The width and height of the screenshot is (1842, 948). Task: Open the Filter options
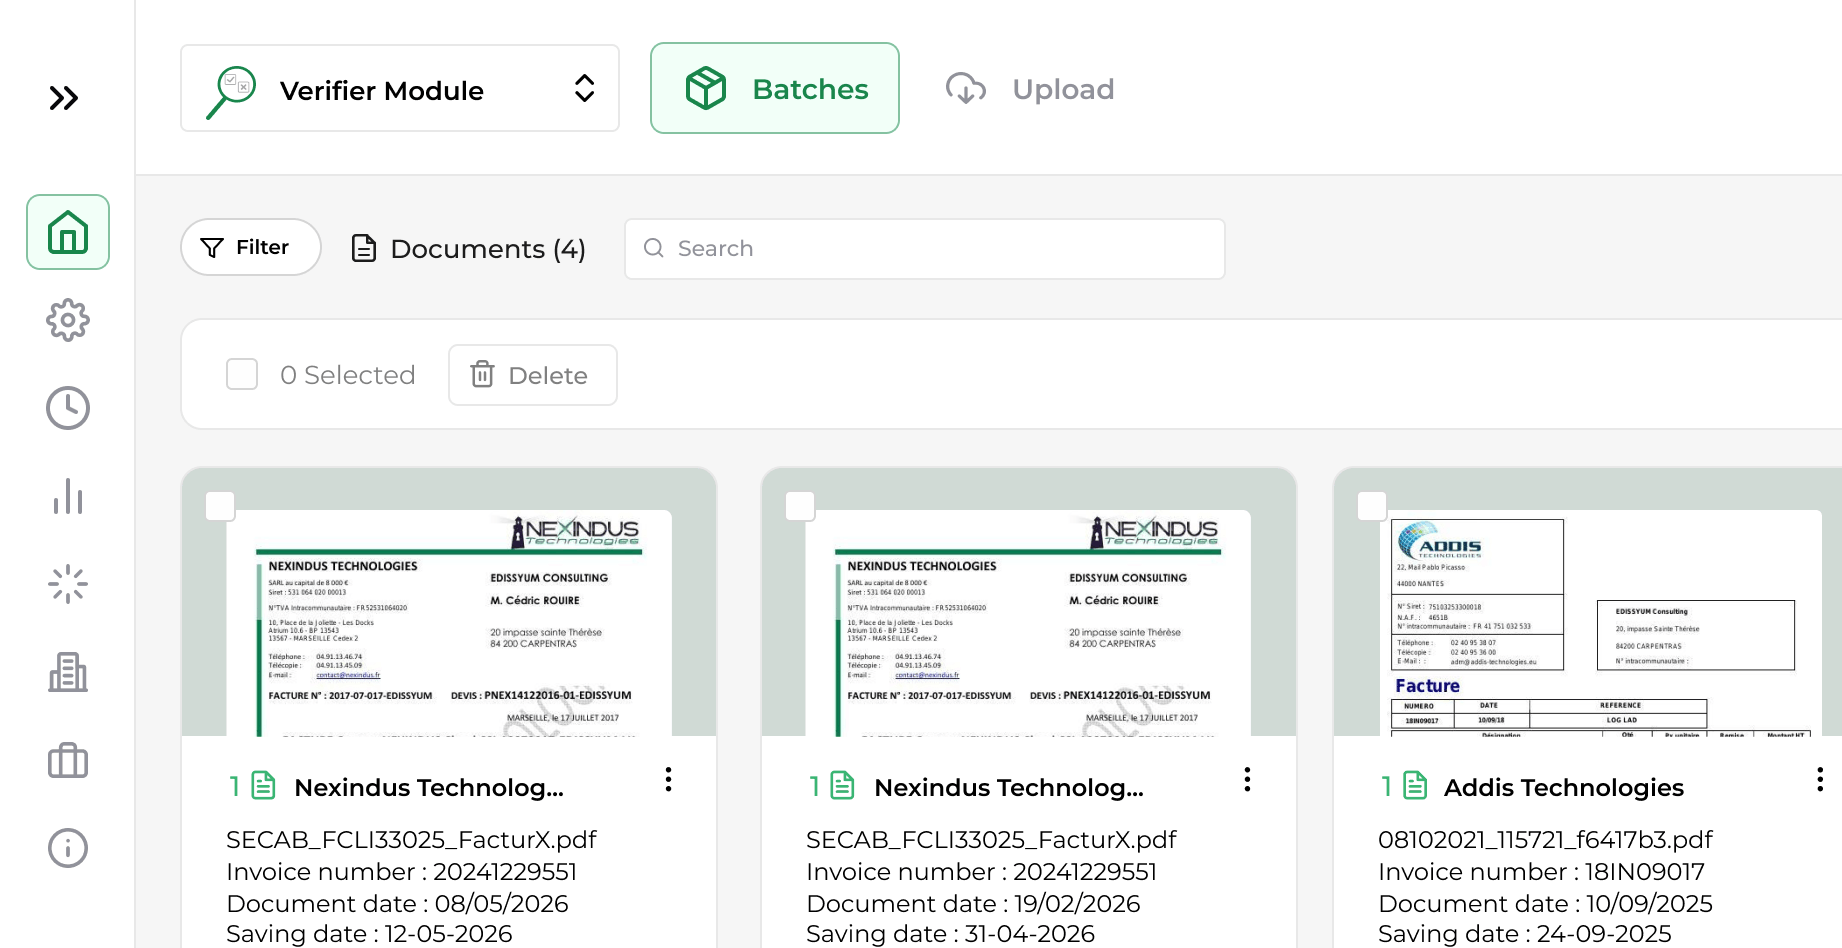pos(250,247)
